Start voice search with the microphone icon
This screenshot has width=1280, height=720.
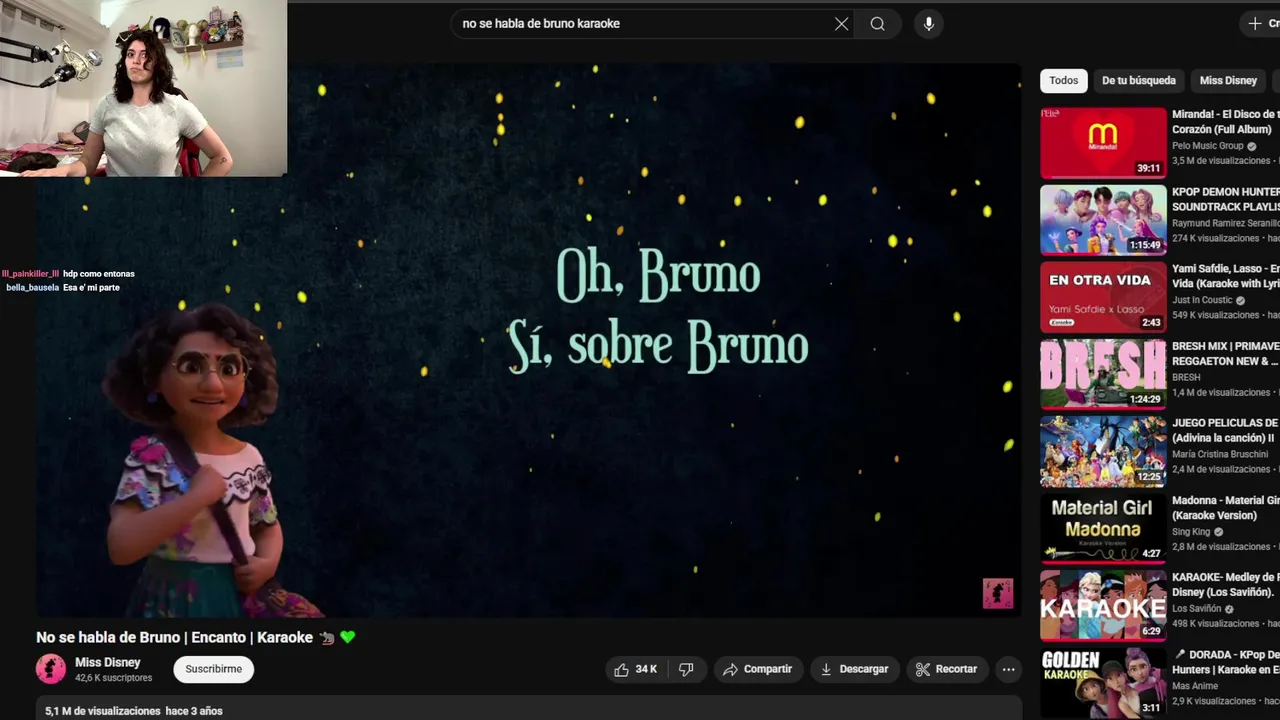pos(929,24)
